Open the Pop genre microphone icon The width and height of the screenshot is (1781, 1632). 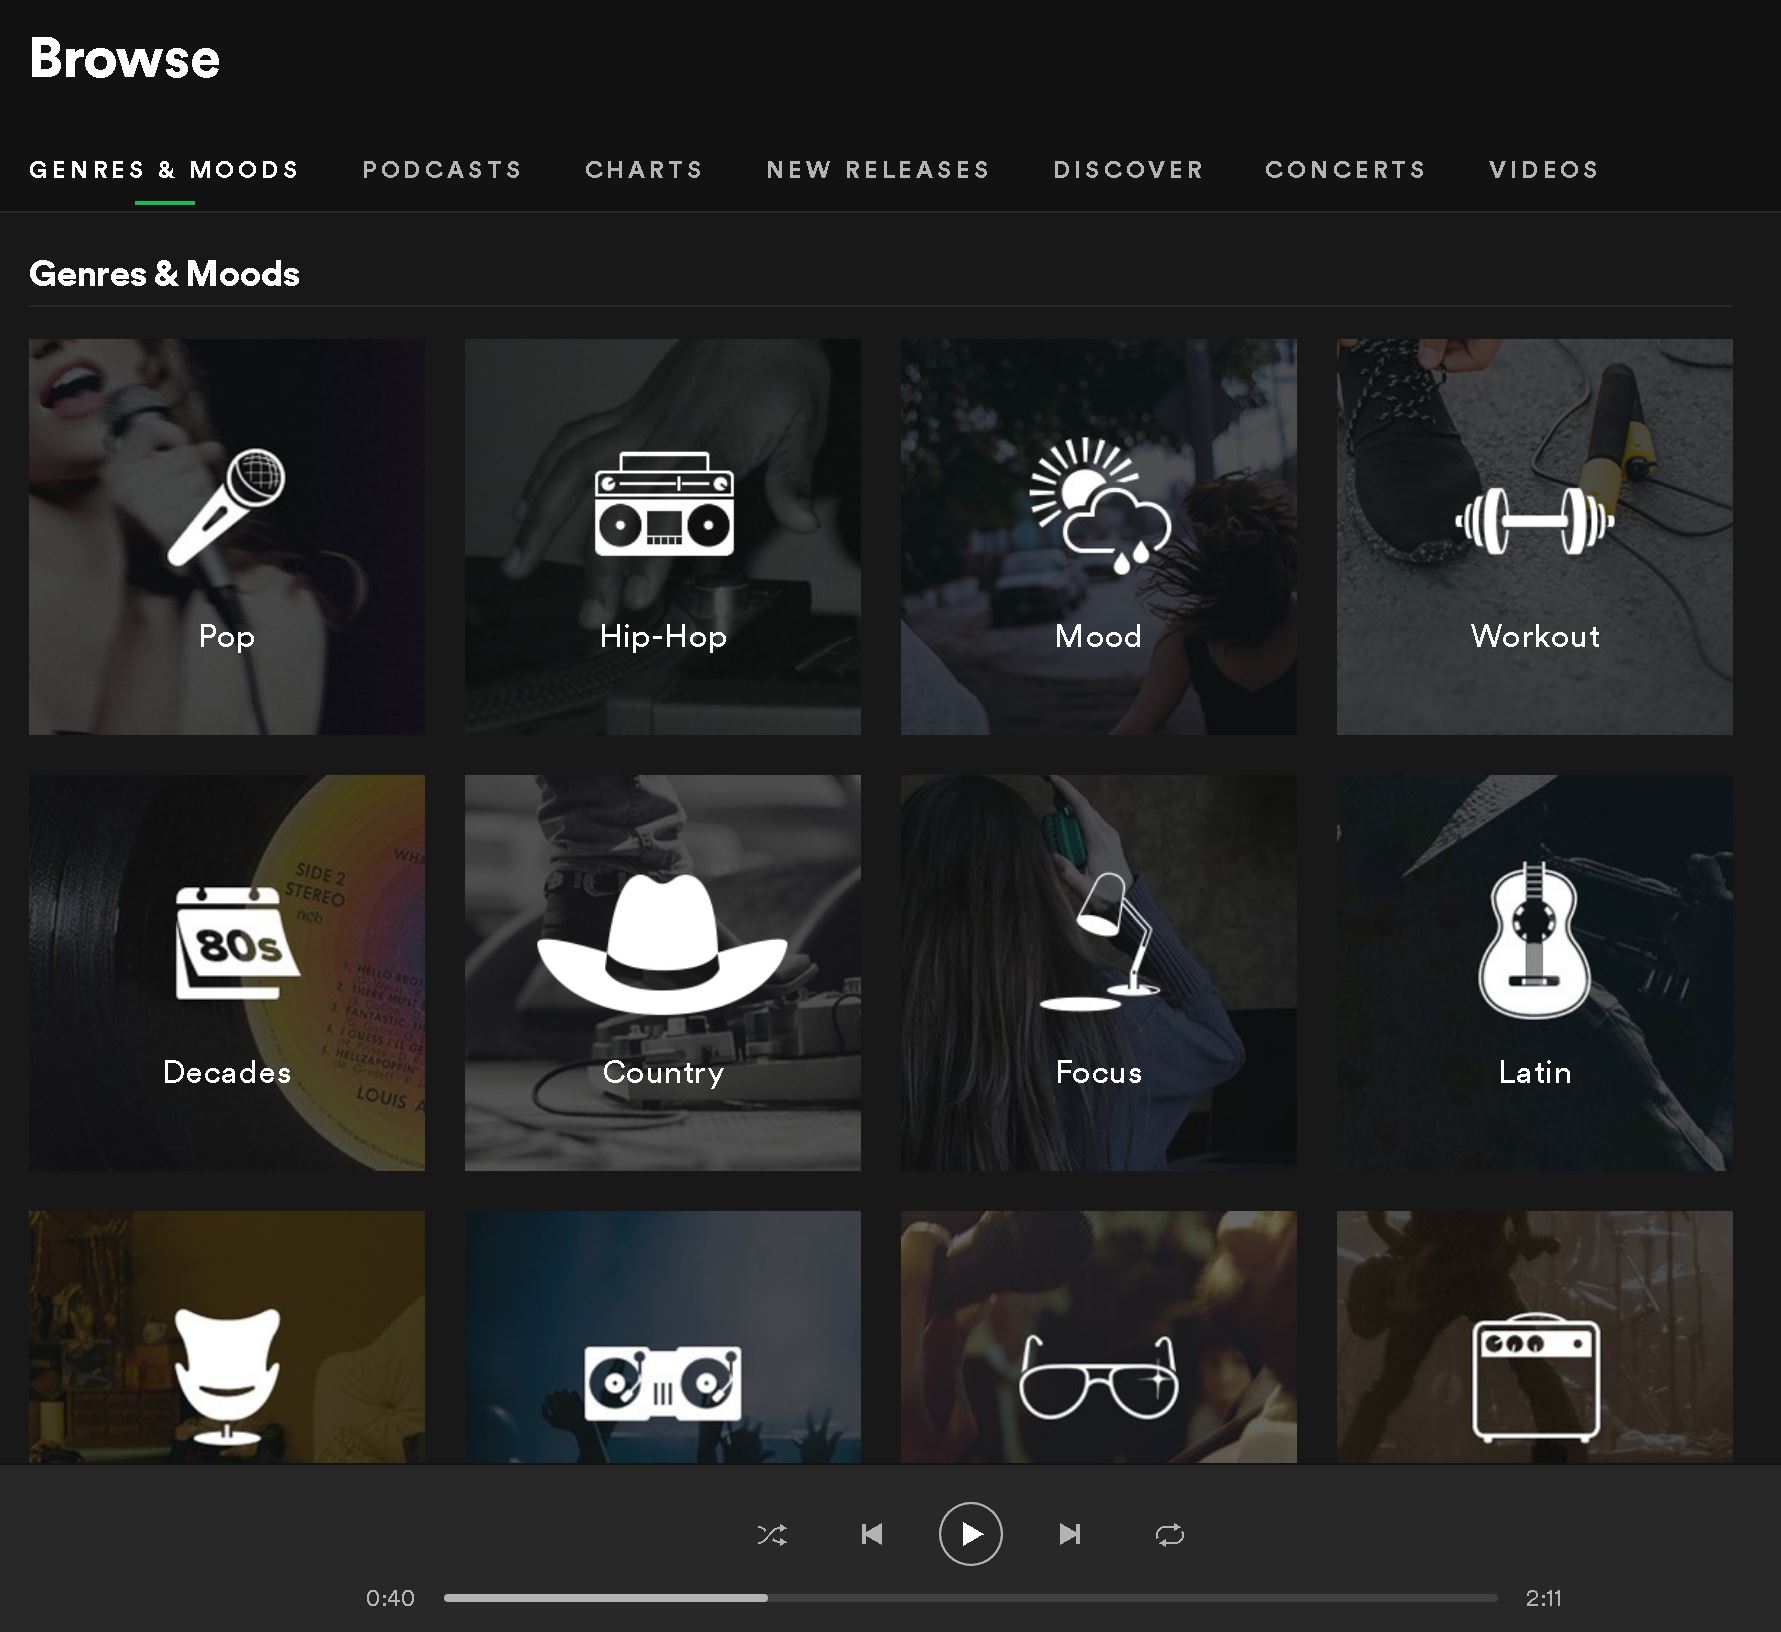click(227, 508)
